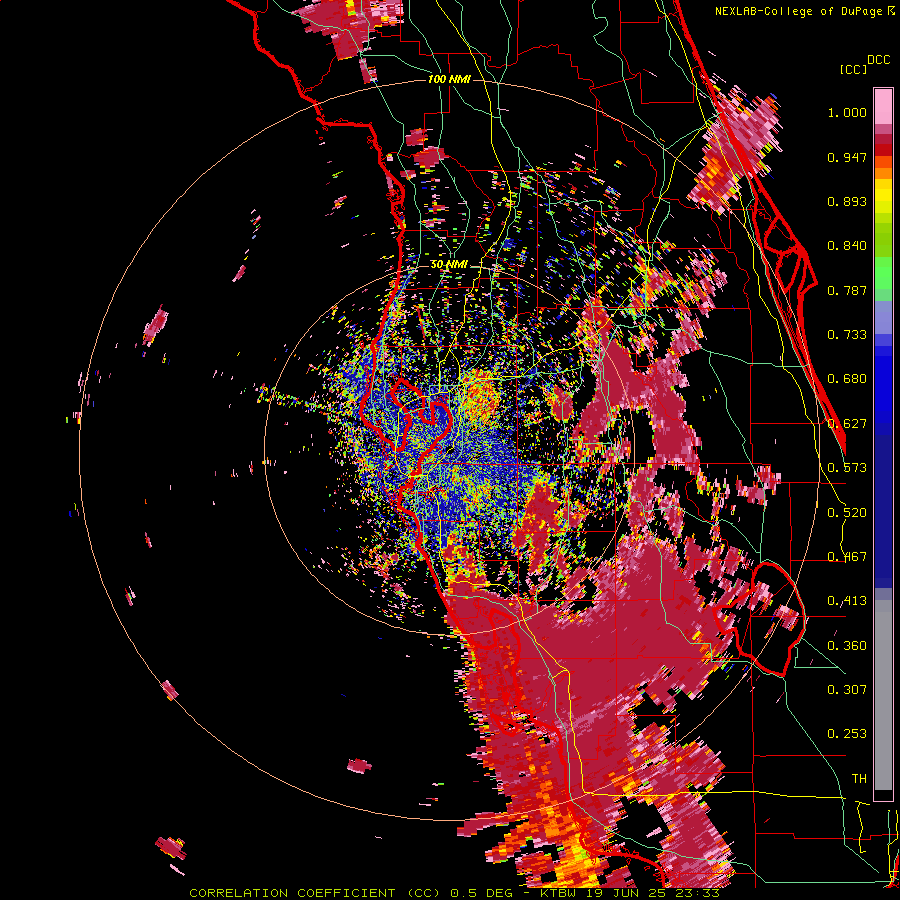Click the yellow segment of the color bar
Image resolution: width=900 pixels, height=900 pixels.
[883, 197]
